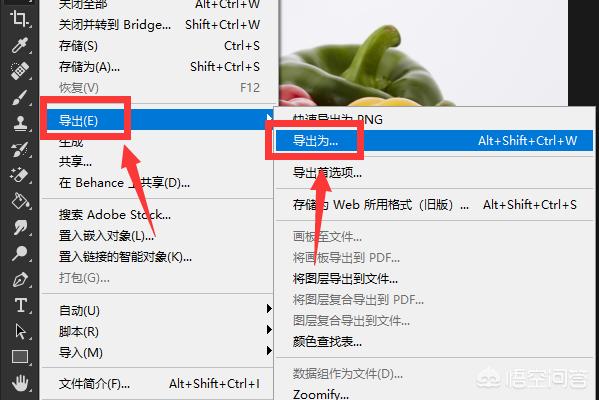The height and width of the screenshot is (400, 599).
Task: Select the Rectangle shape tool
Action: pyautogui.click(x=19, y=357)
